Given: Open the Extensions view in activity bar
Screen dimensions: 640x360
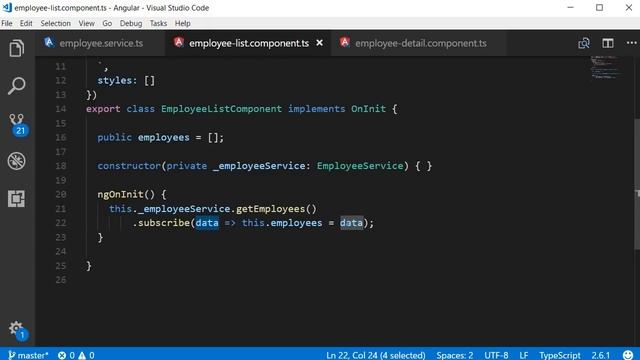Looking at the screenshot, I should click(16, 199).
